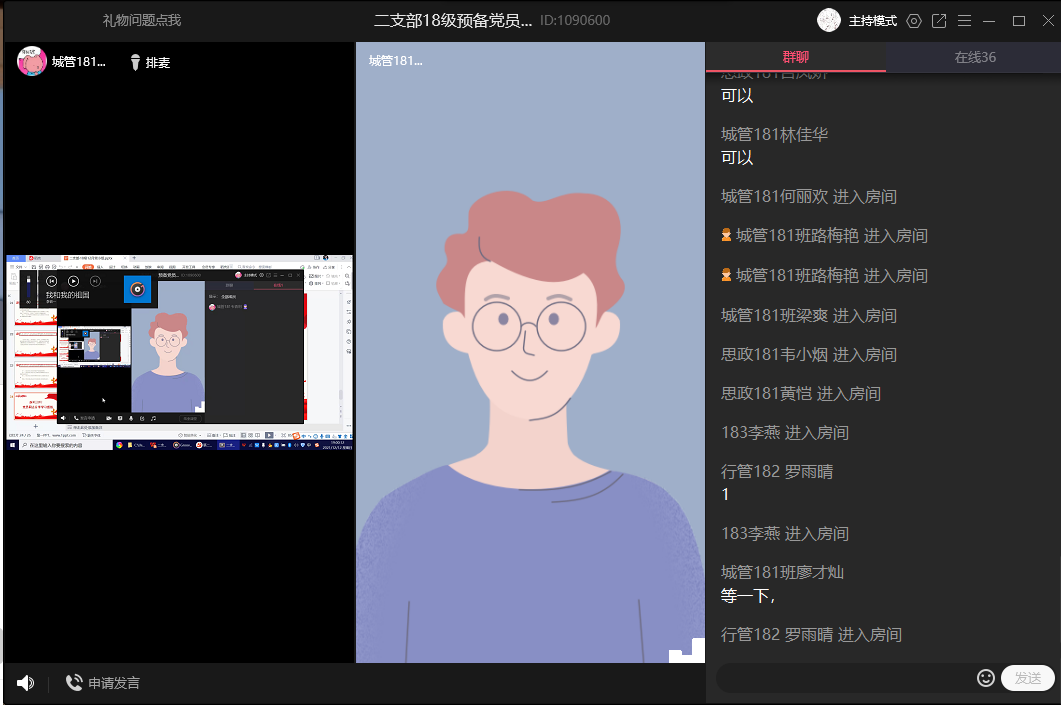This screenshot has height=705, width=1061.
Task: Click 礼物问题点我 link in title bar
Action: 142,21
